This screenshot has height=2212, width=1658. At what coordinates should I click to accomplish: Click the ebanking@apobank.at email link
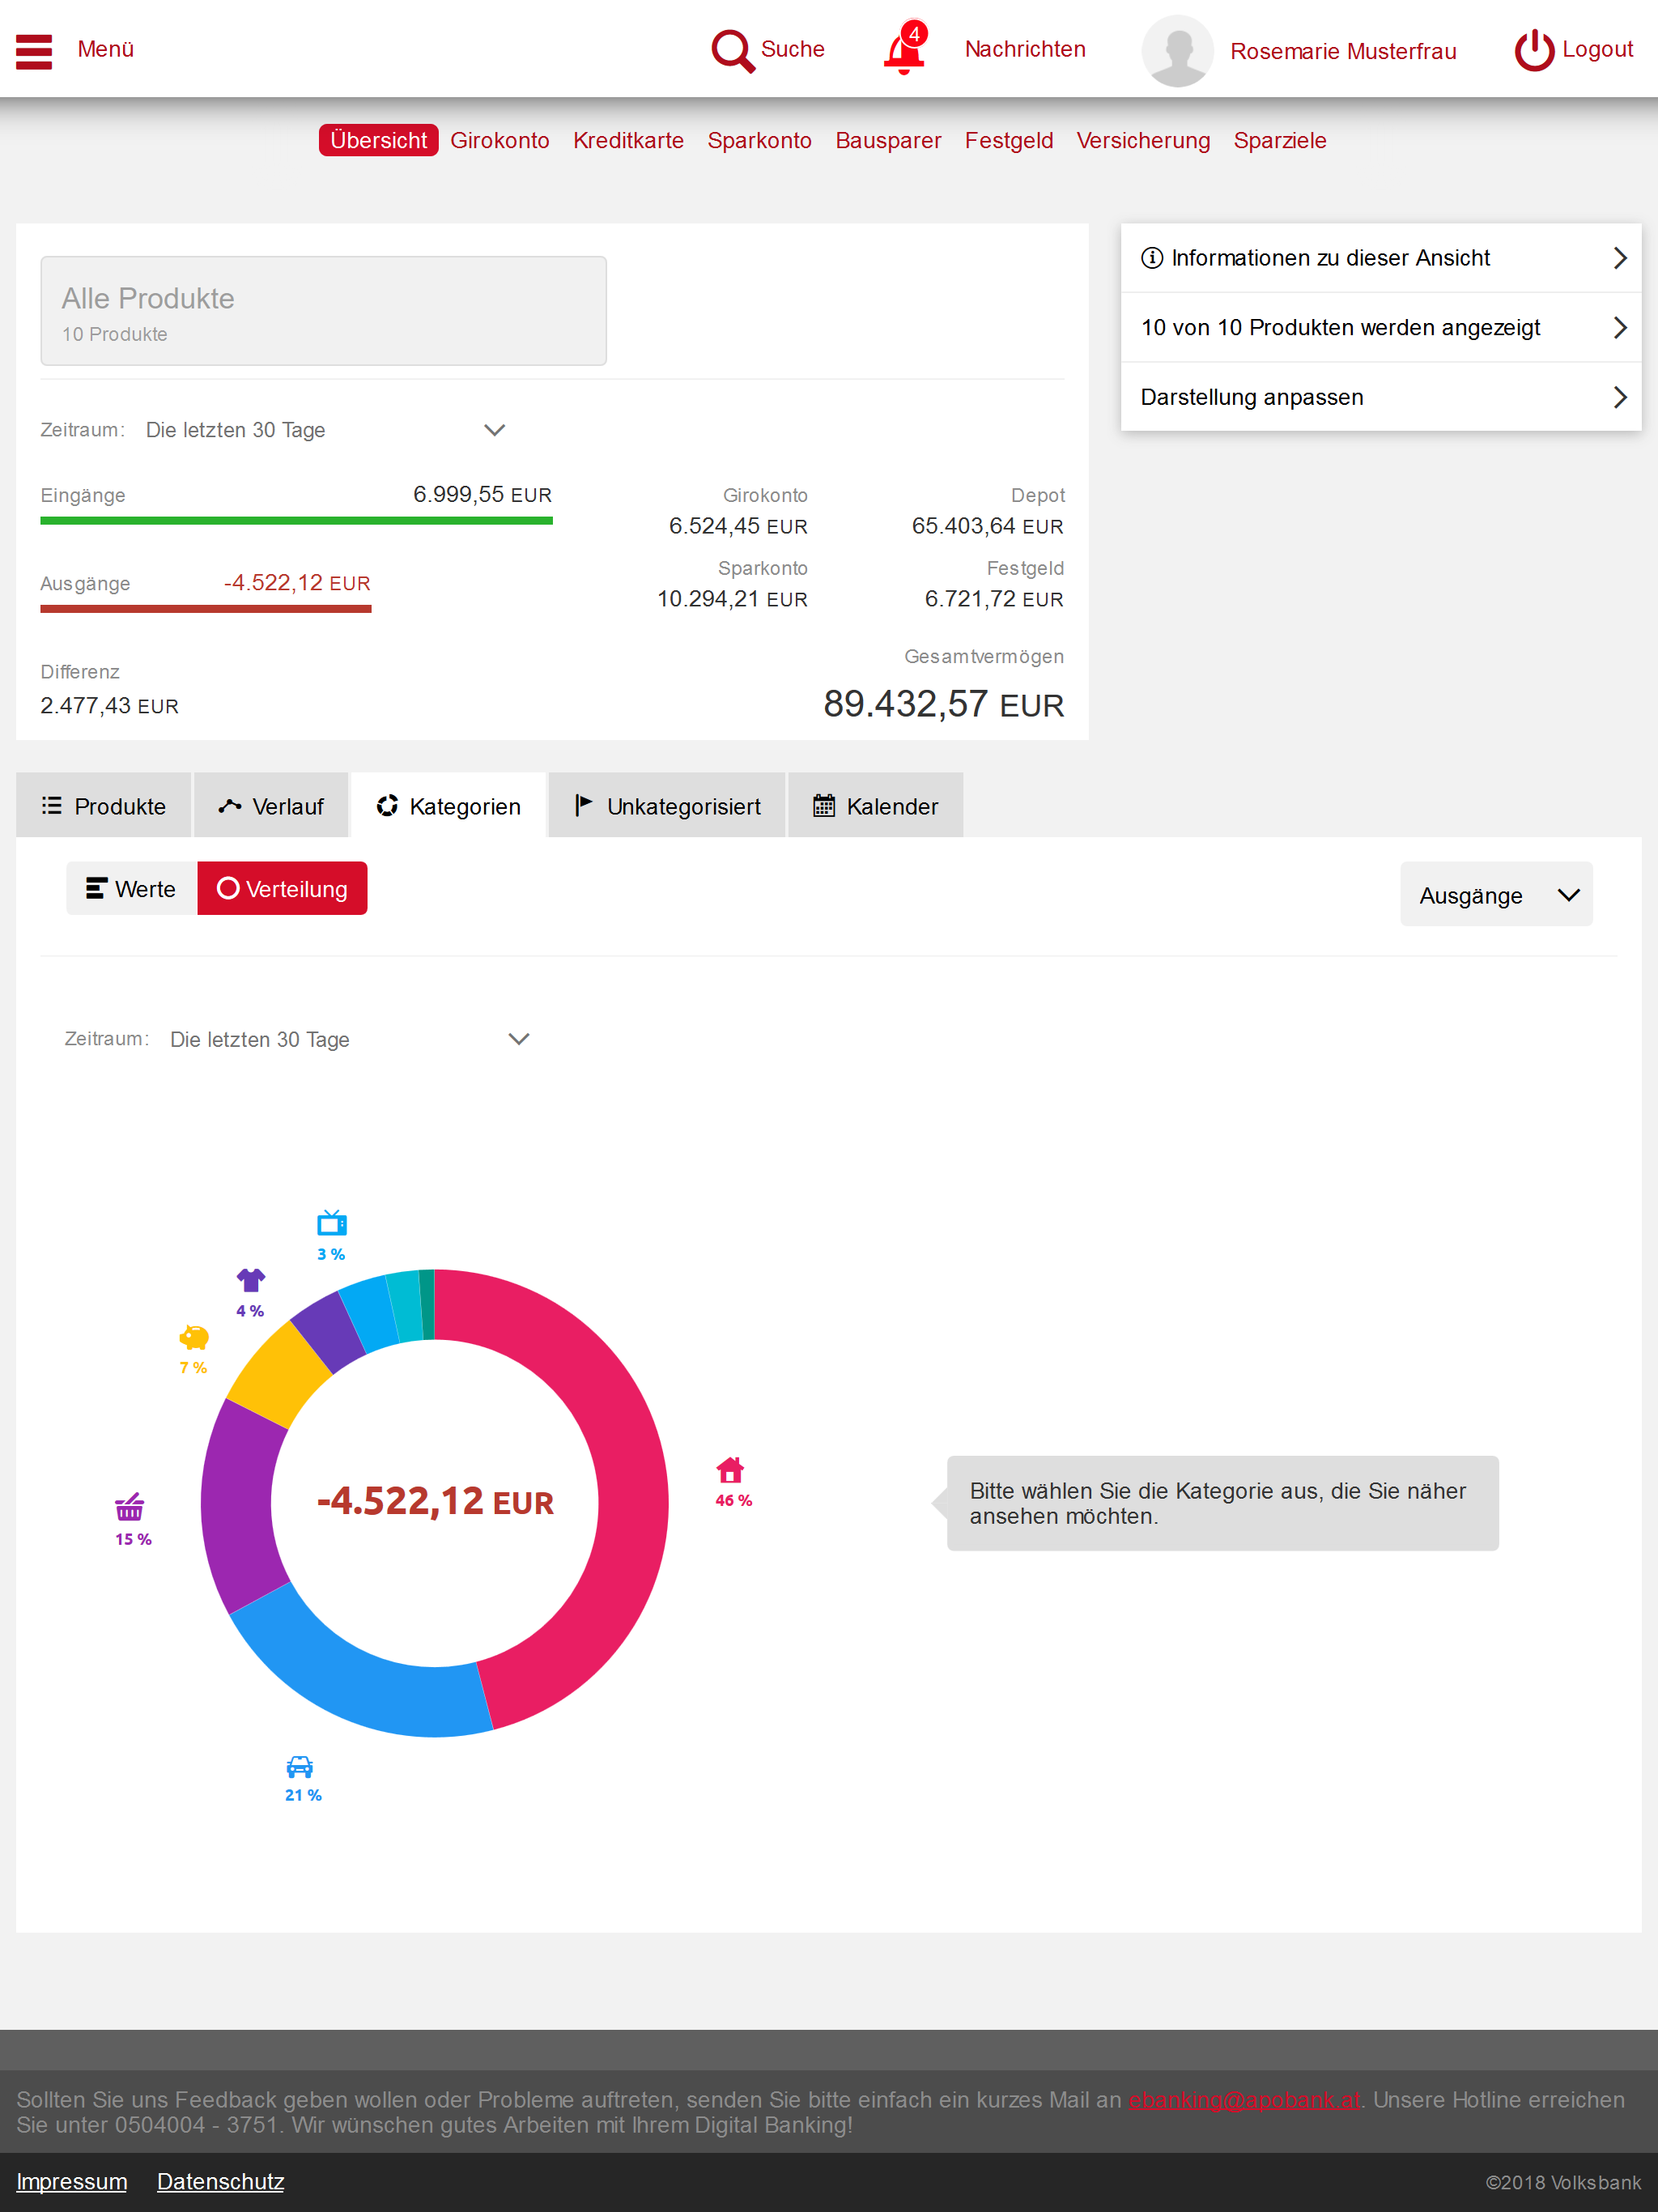pyautogui.click(x=1244, y=2099)
